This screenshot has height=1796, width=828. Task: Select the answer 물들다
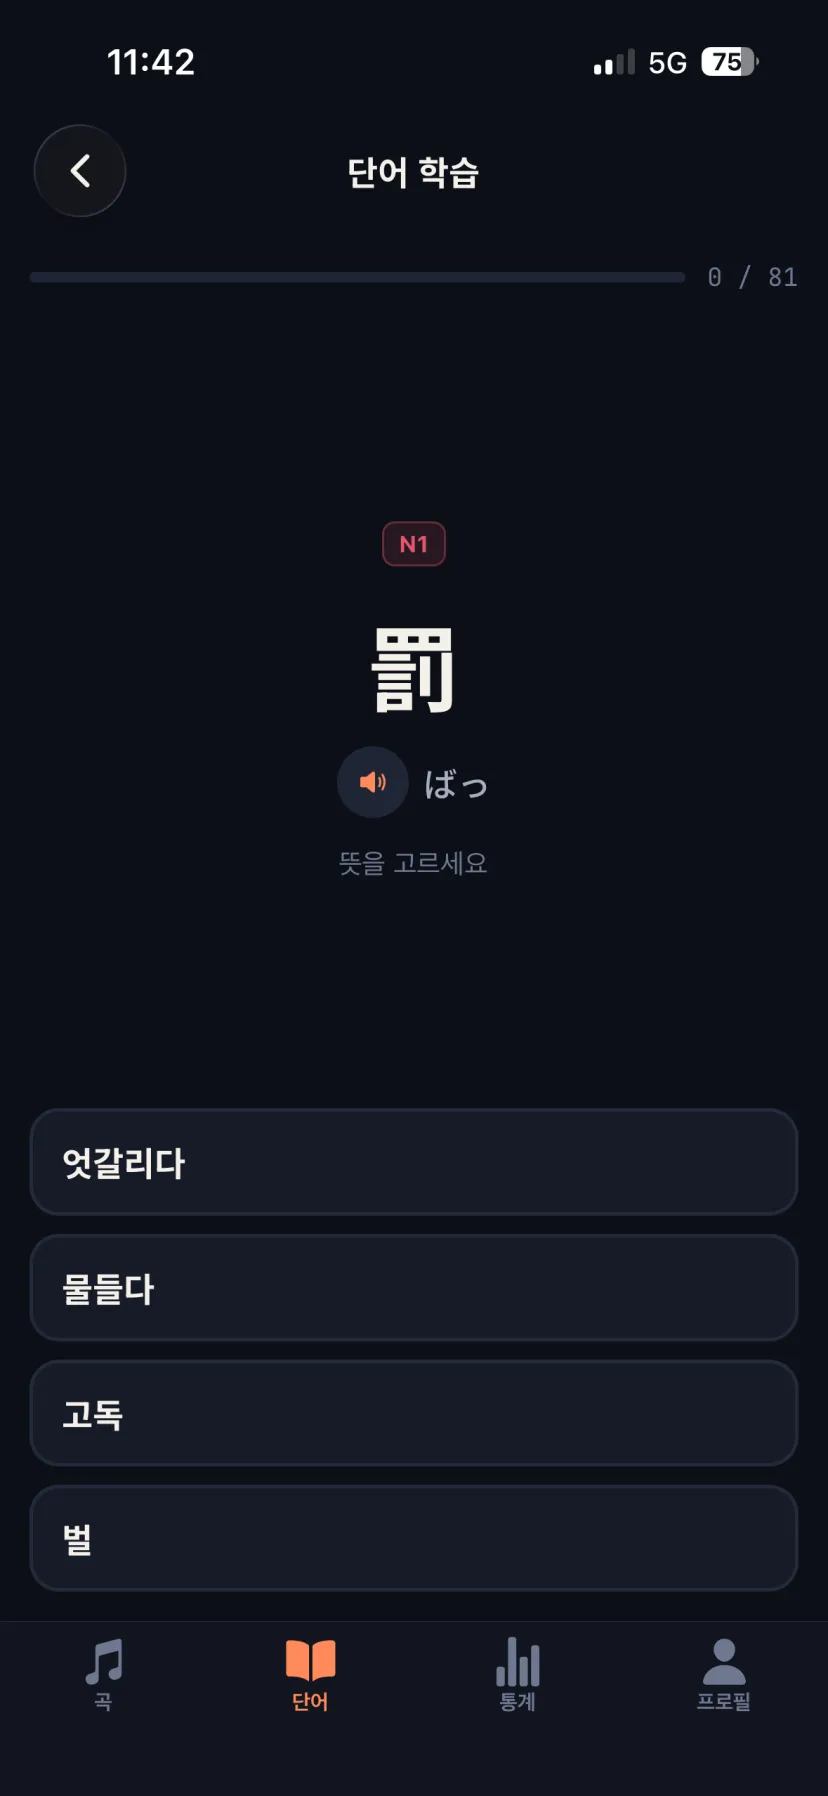coord(414,1288)
